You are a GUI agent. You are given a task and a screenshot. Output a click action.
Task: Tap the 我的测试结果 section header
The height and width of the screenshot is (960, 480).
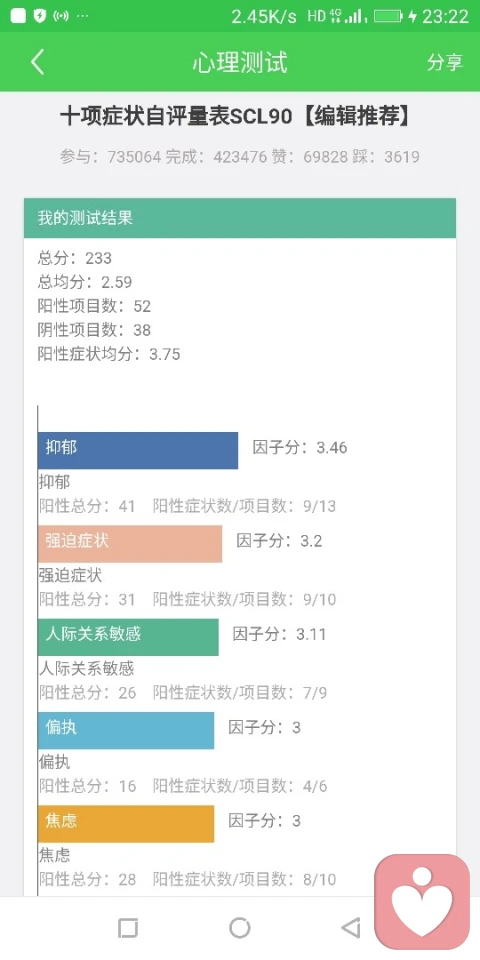point(240,218)
